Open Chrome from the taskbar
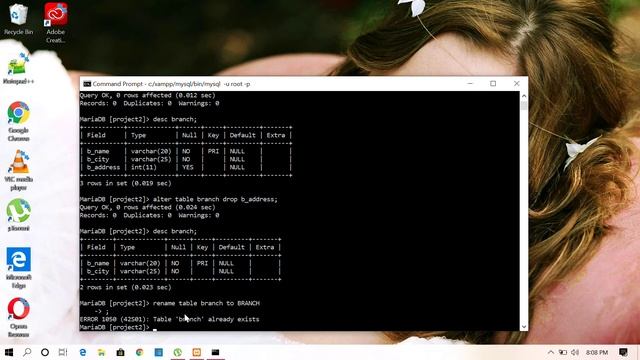Screen dimensions: 640x360 coord(140,352)
